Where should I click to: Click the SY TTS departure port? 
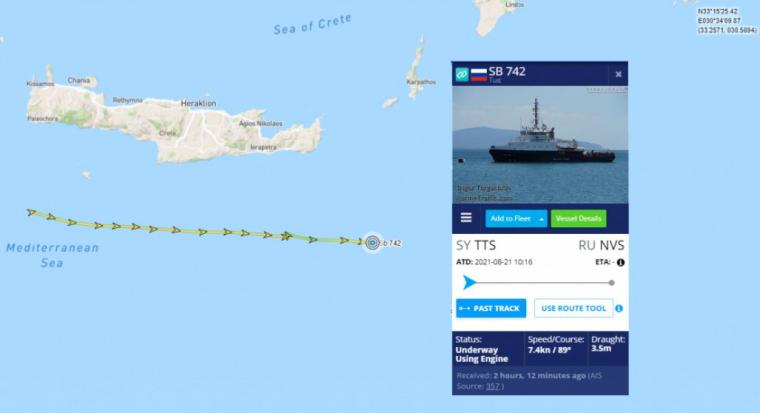(476, 245)
